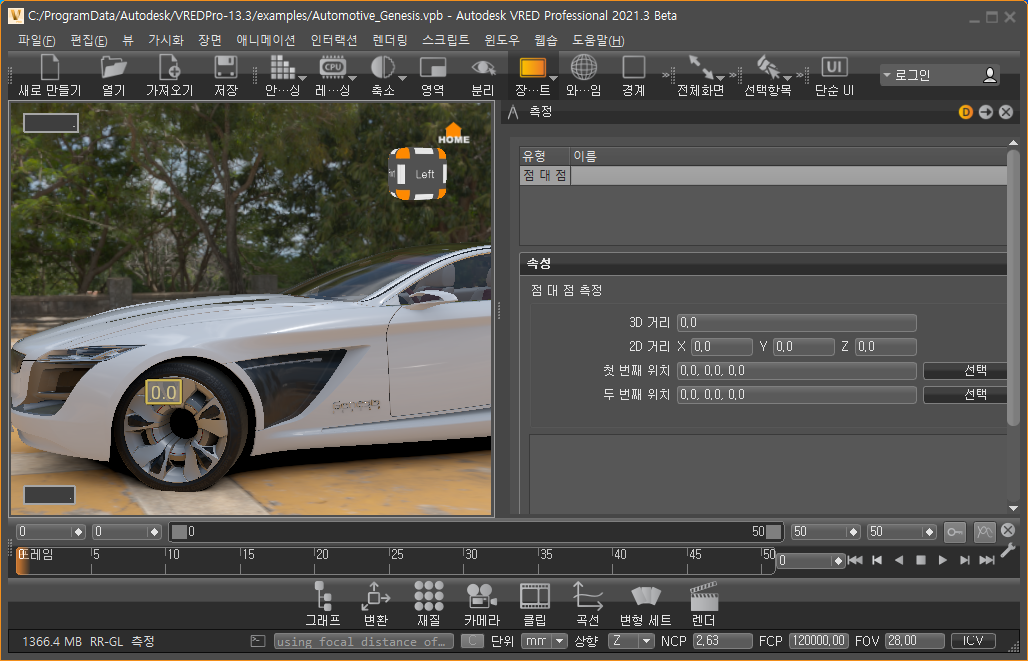This screenshot has width=1028, height=661.
Task: Click the 클립 clip maker icon
Action: pos(535,597)
